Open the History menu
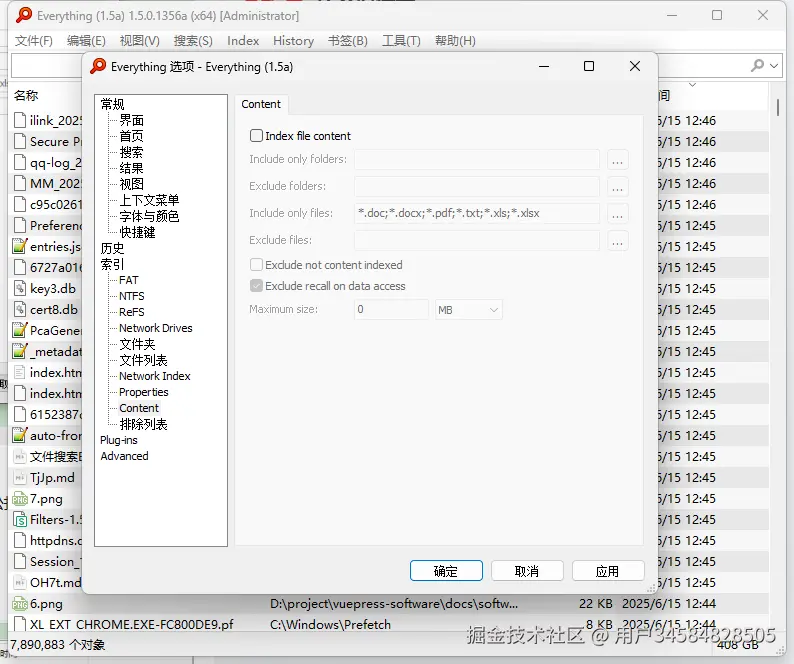The height and width of the screenshot is (664, 794). [x=294, y=41]
